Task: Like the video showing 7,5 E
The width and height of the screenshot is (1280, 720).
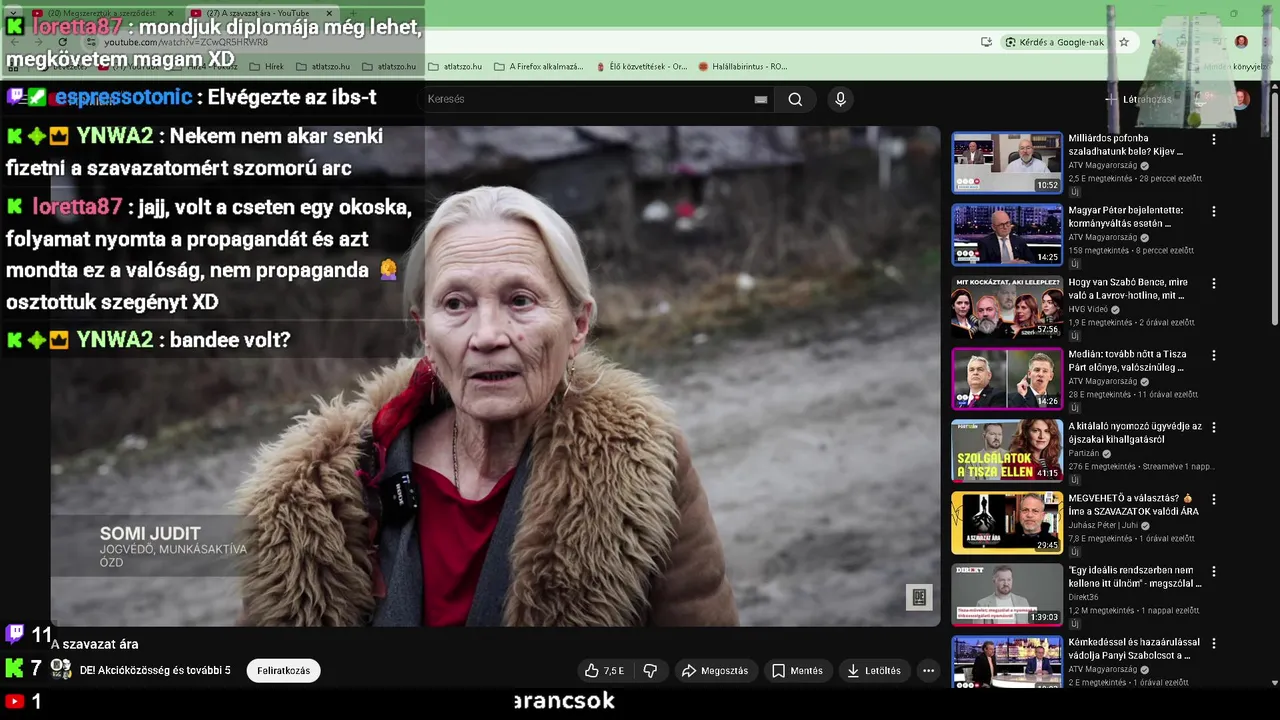Action: point(603,671)
